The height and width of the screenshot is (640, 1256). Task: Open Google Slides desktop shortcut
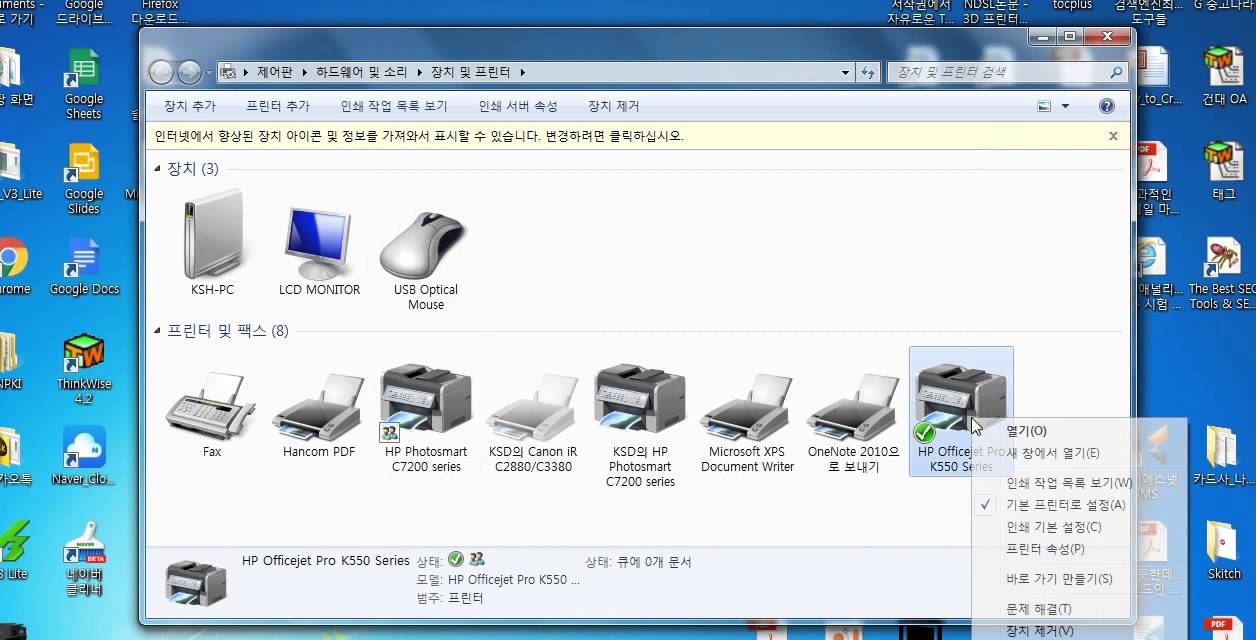coord(84,180)
